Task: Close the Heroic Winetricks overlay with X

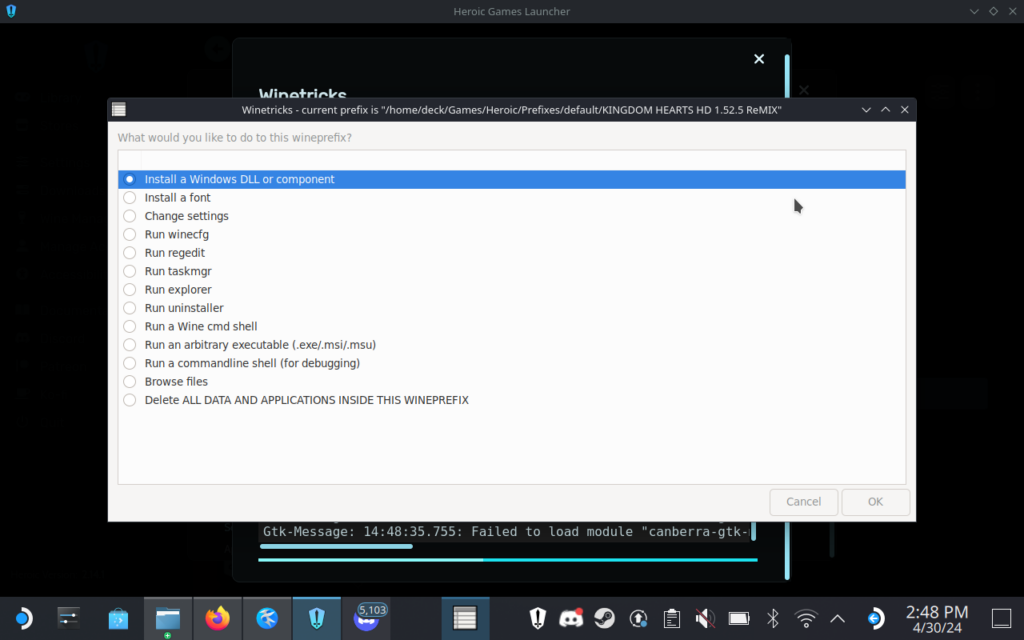Action: 759,59
